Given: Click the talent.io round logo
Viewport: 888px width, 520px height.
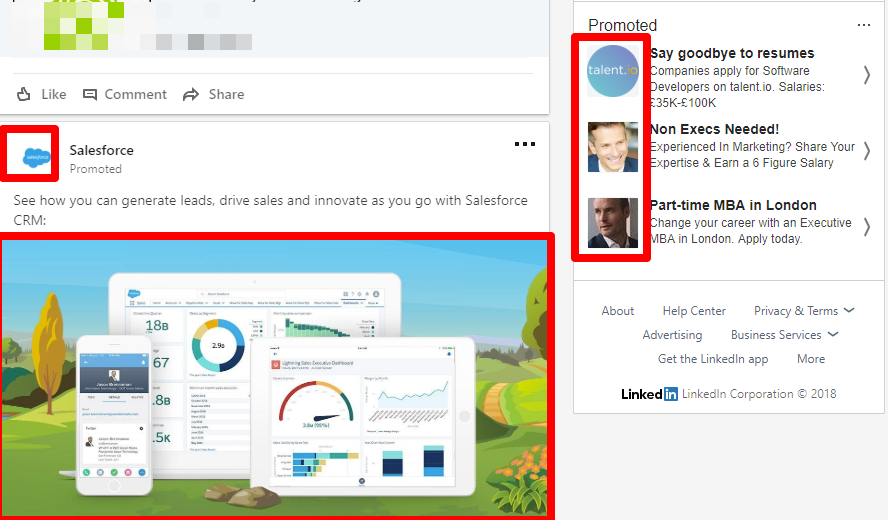Looking at the screenshot, I should (613, 71).
